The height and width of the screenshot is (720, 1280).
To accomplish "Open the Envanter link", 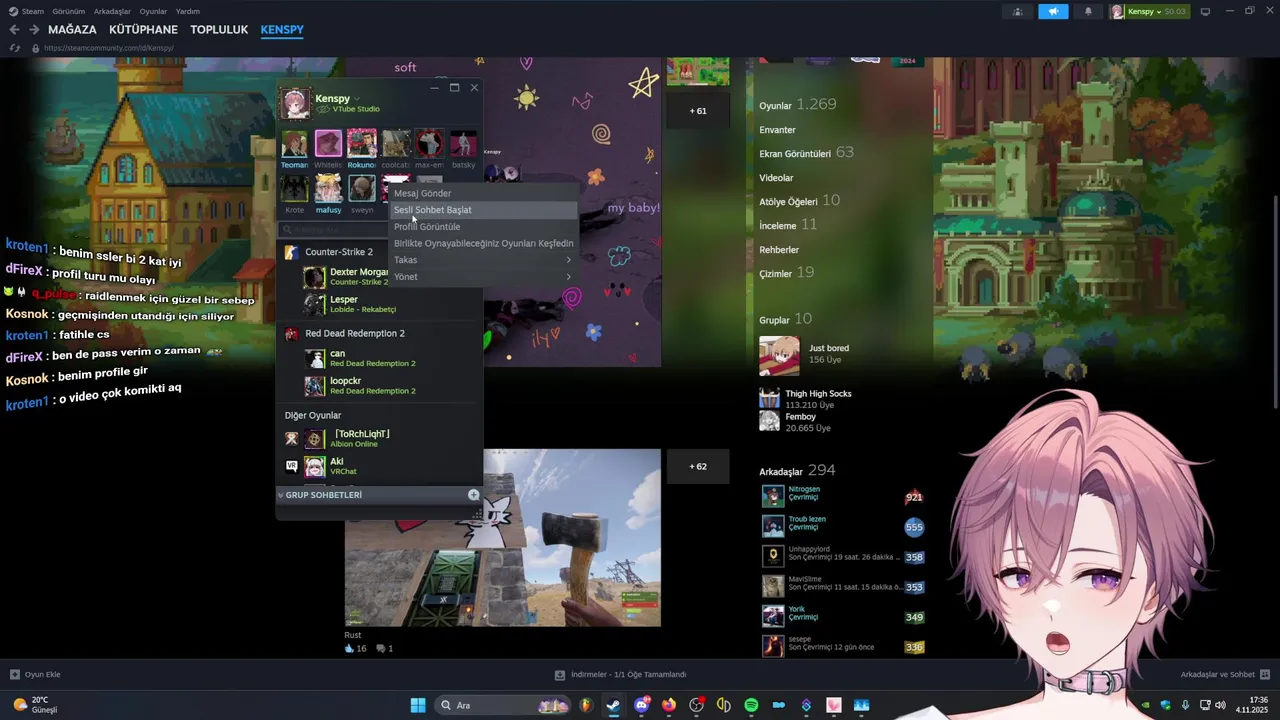I will (x=777, y=130).
